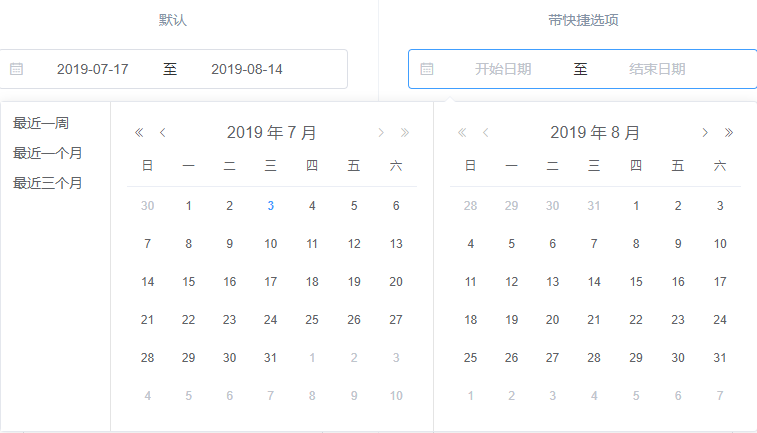The width and height of the screenshot is (757, 433).
Task: Select July 28 in the left calendar
Action: pos(147,358)
